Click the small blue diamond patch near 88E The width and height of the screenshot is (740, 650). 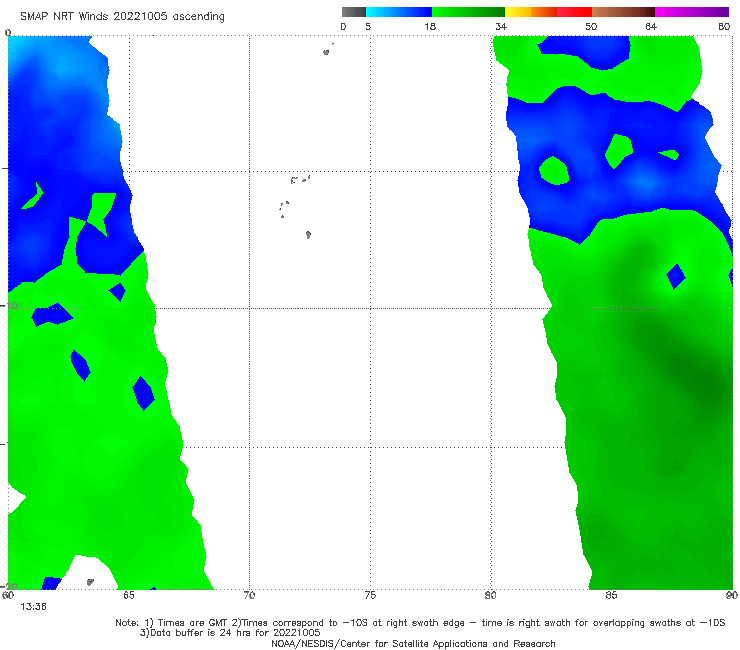(676, 277)
